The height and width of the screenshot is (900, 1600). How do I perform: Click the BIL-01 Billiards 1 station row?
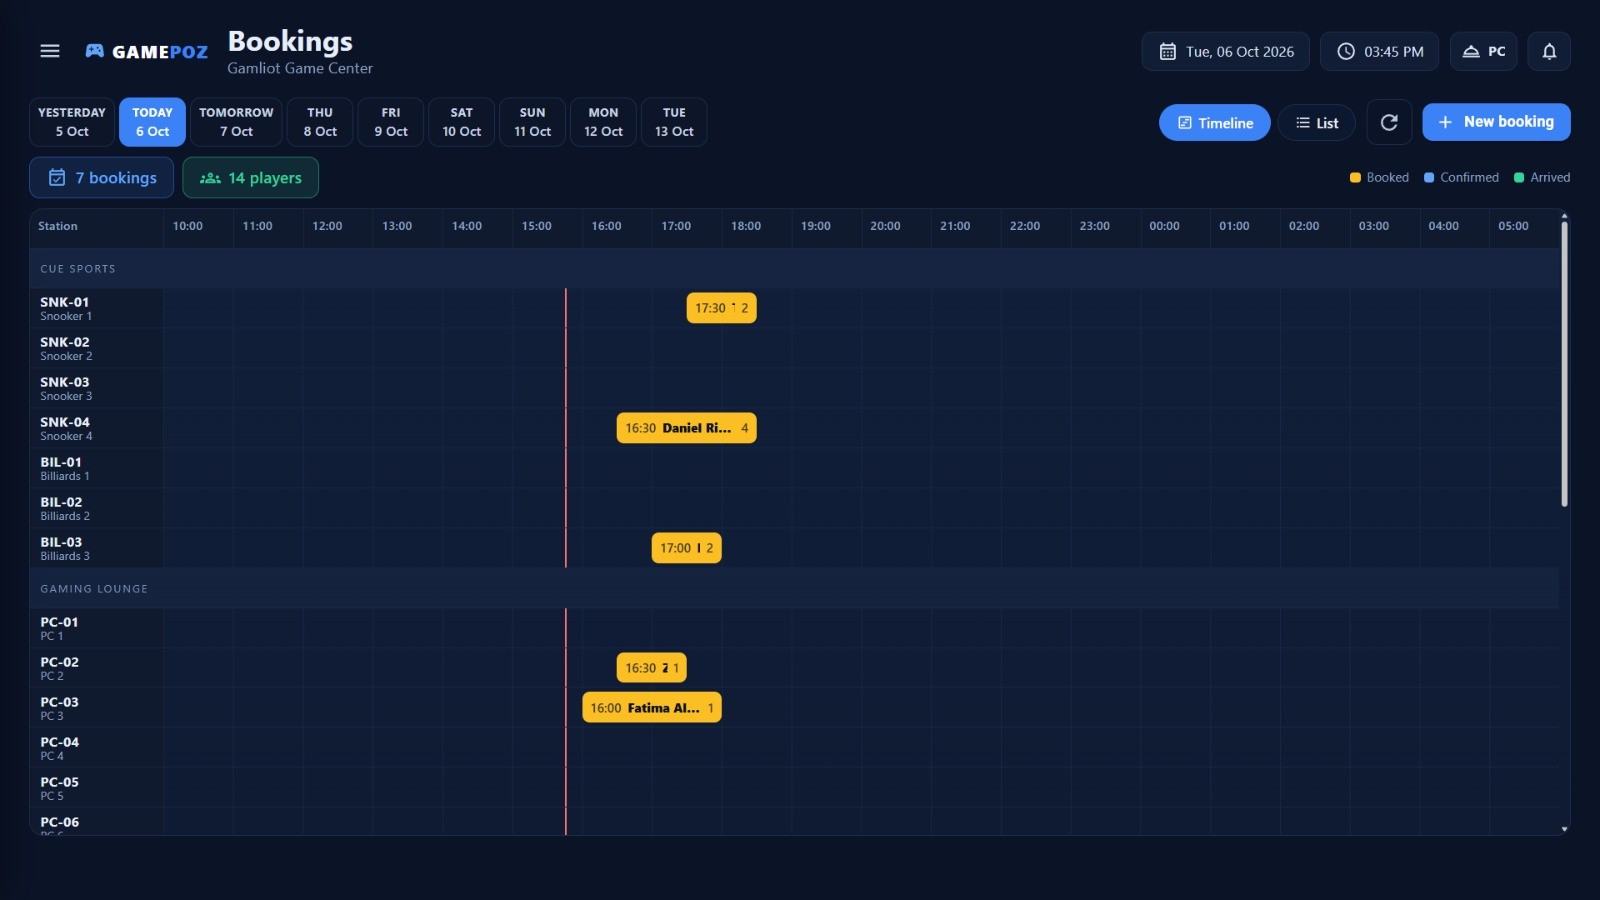click(795, 468)
